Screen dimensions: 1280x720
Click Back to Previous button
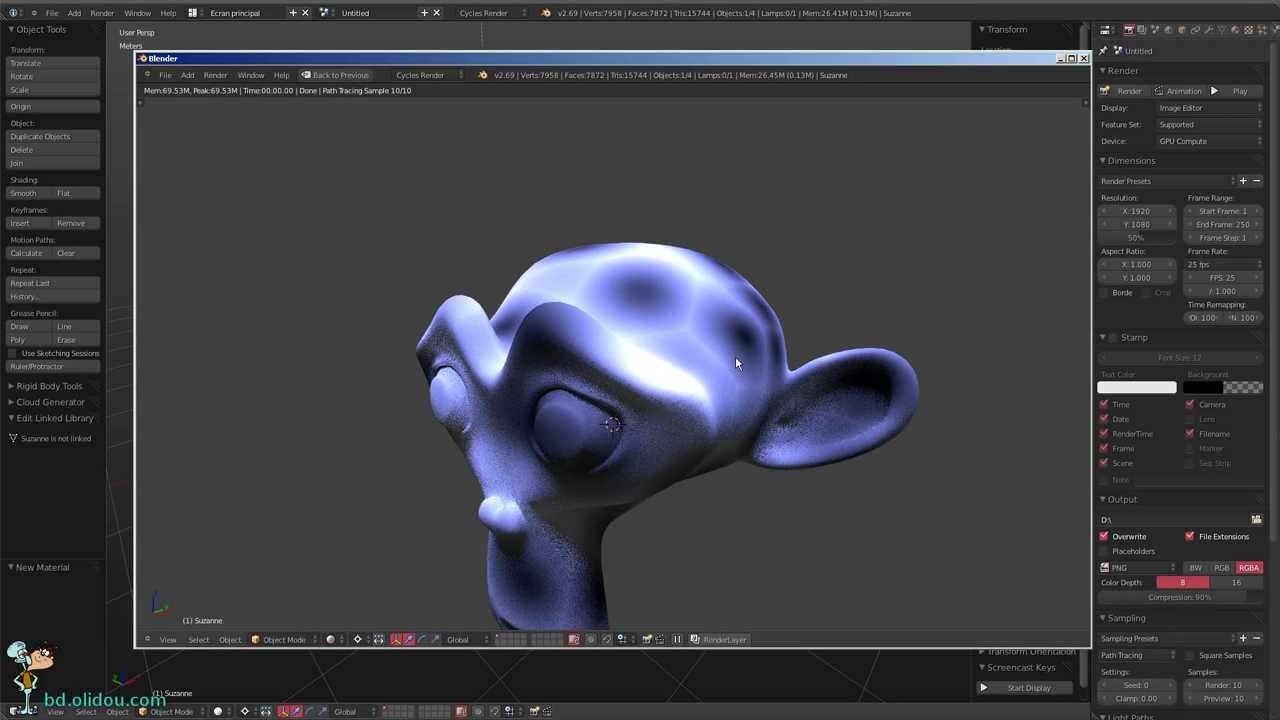[335, 75]
